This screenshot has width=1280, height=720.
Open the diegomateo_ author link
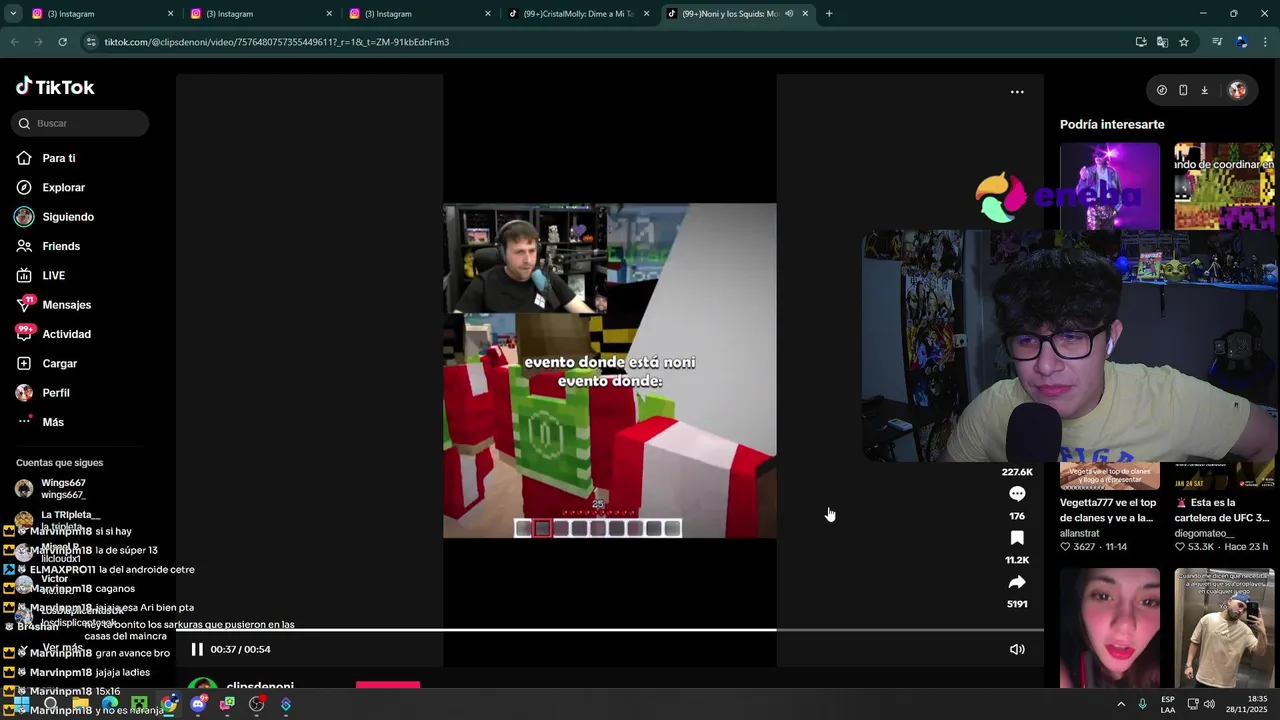point(1207,533)
